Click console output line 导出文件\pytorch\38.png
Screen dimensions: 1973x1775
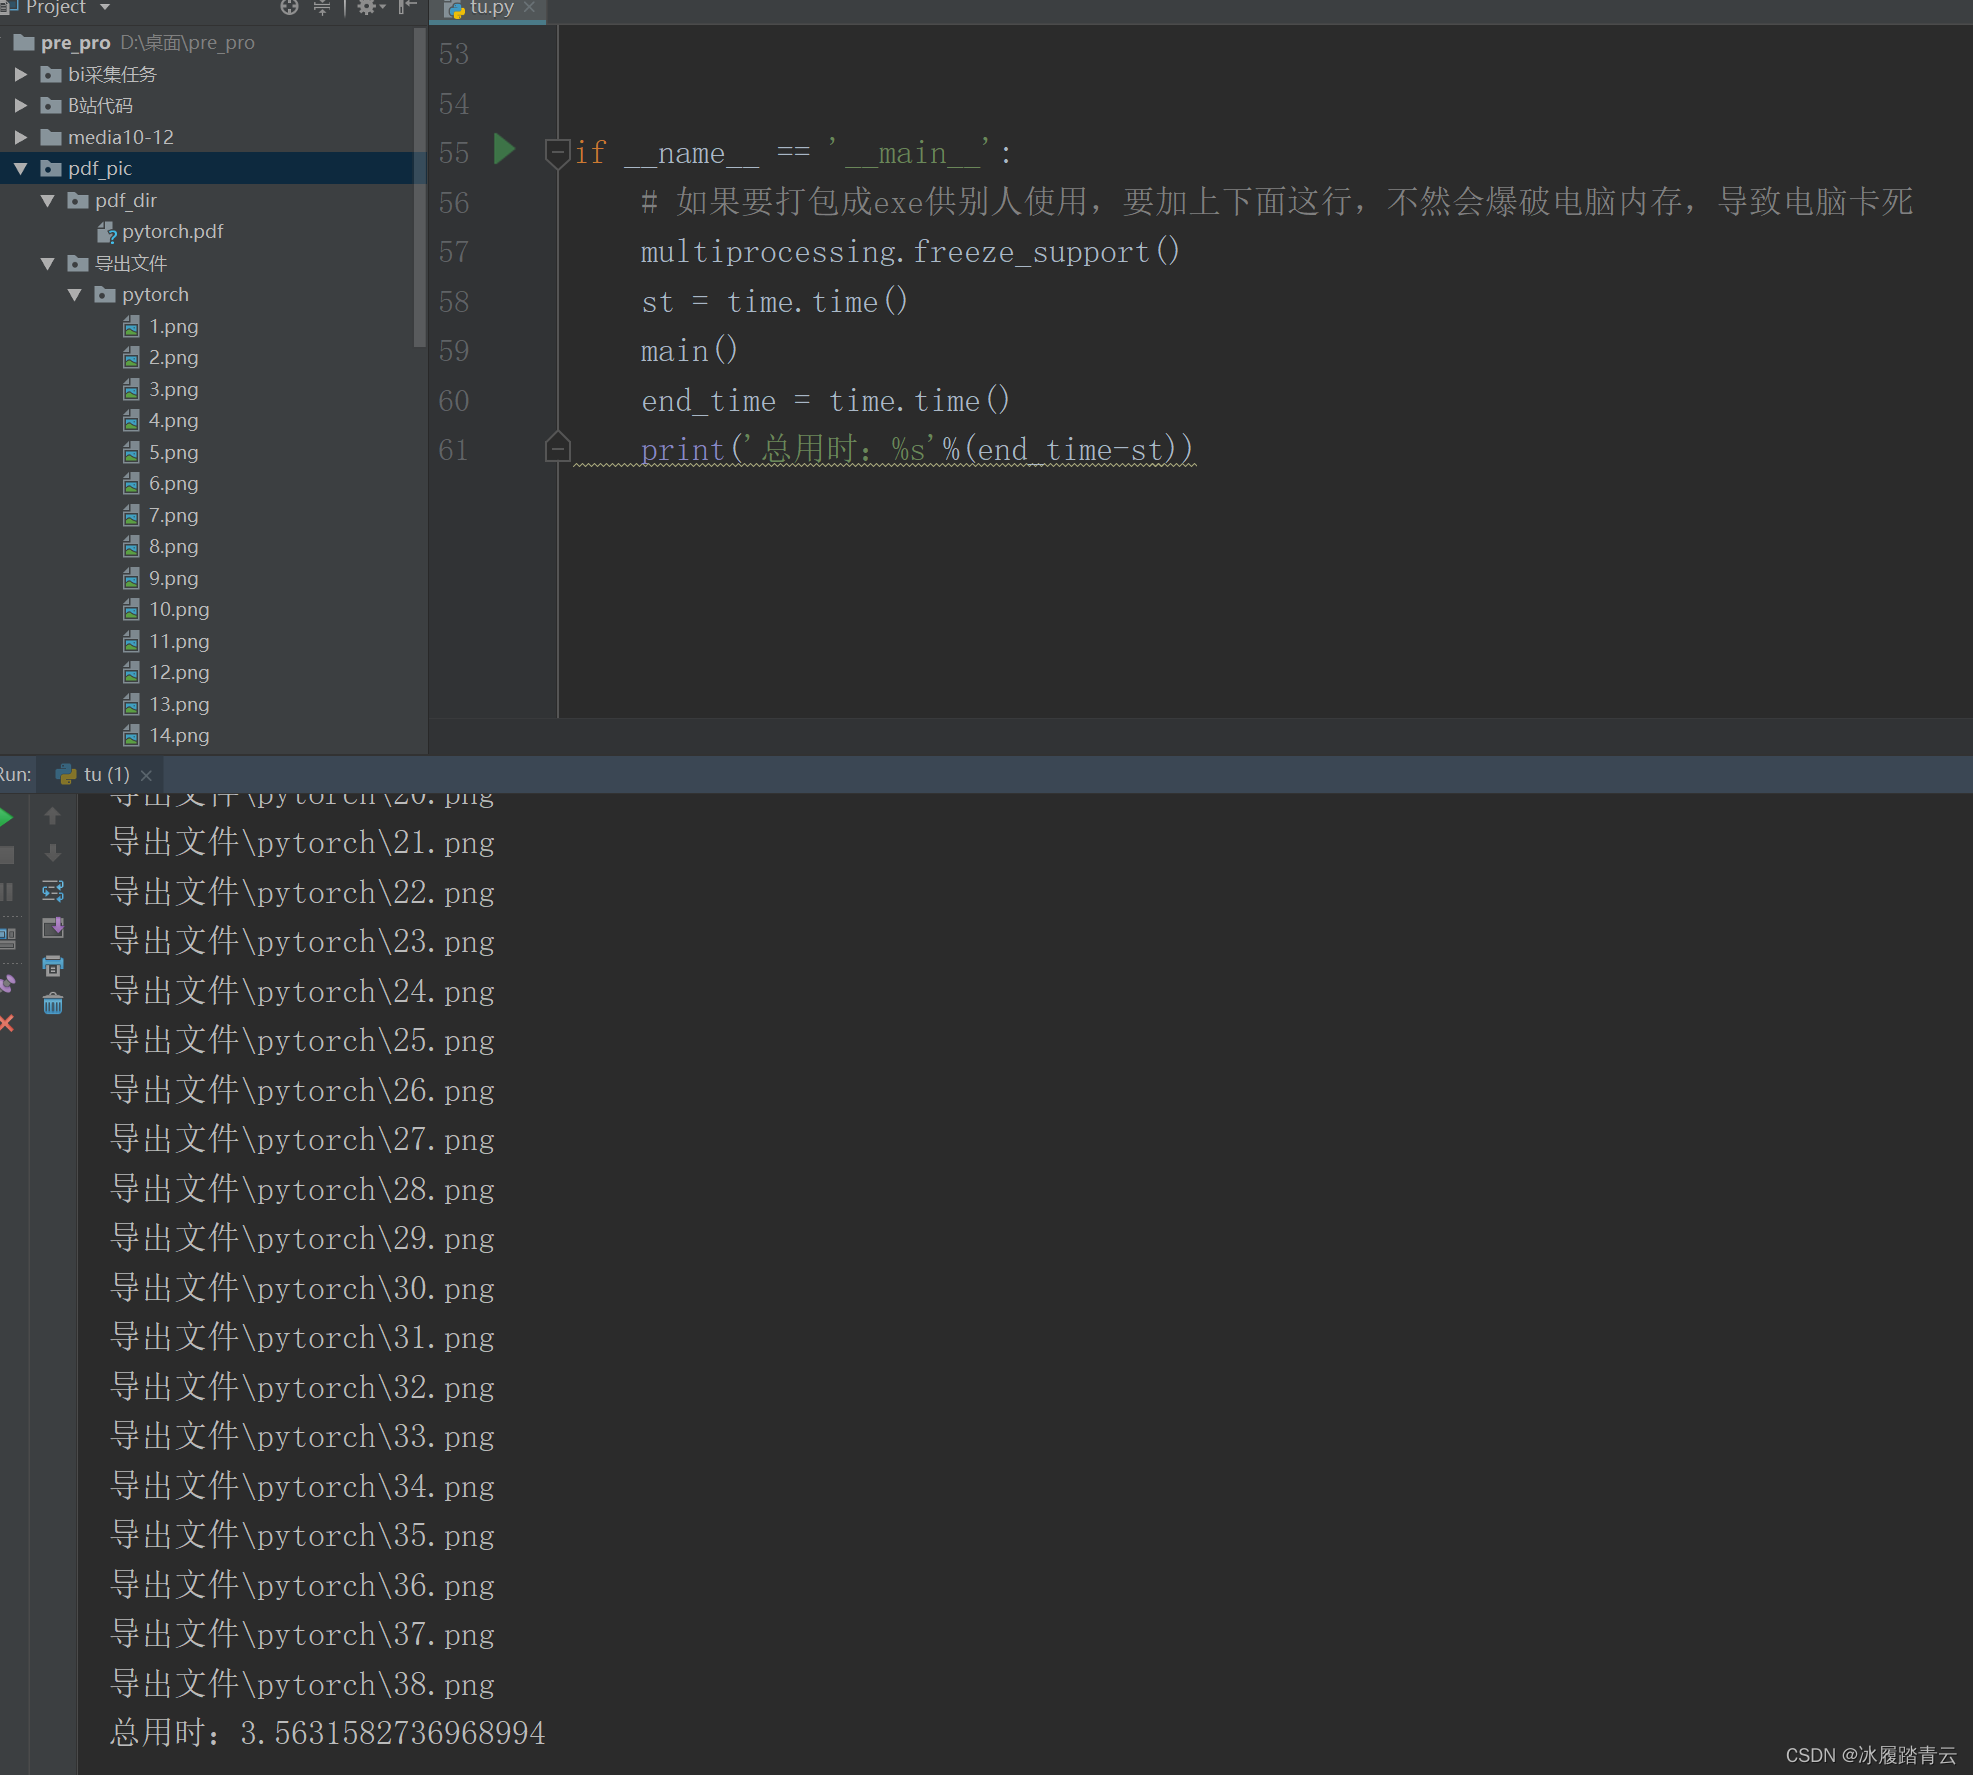(x=302, y=1684)
